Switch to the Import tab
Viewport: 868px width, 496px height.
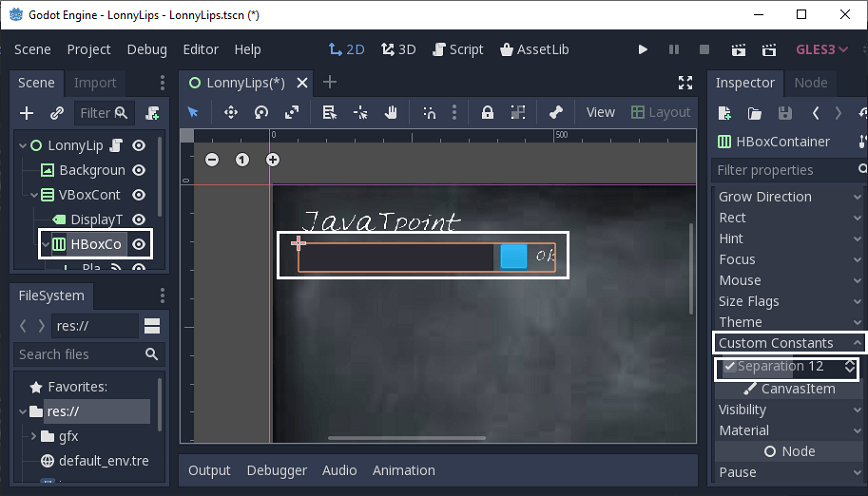[95, 83]
